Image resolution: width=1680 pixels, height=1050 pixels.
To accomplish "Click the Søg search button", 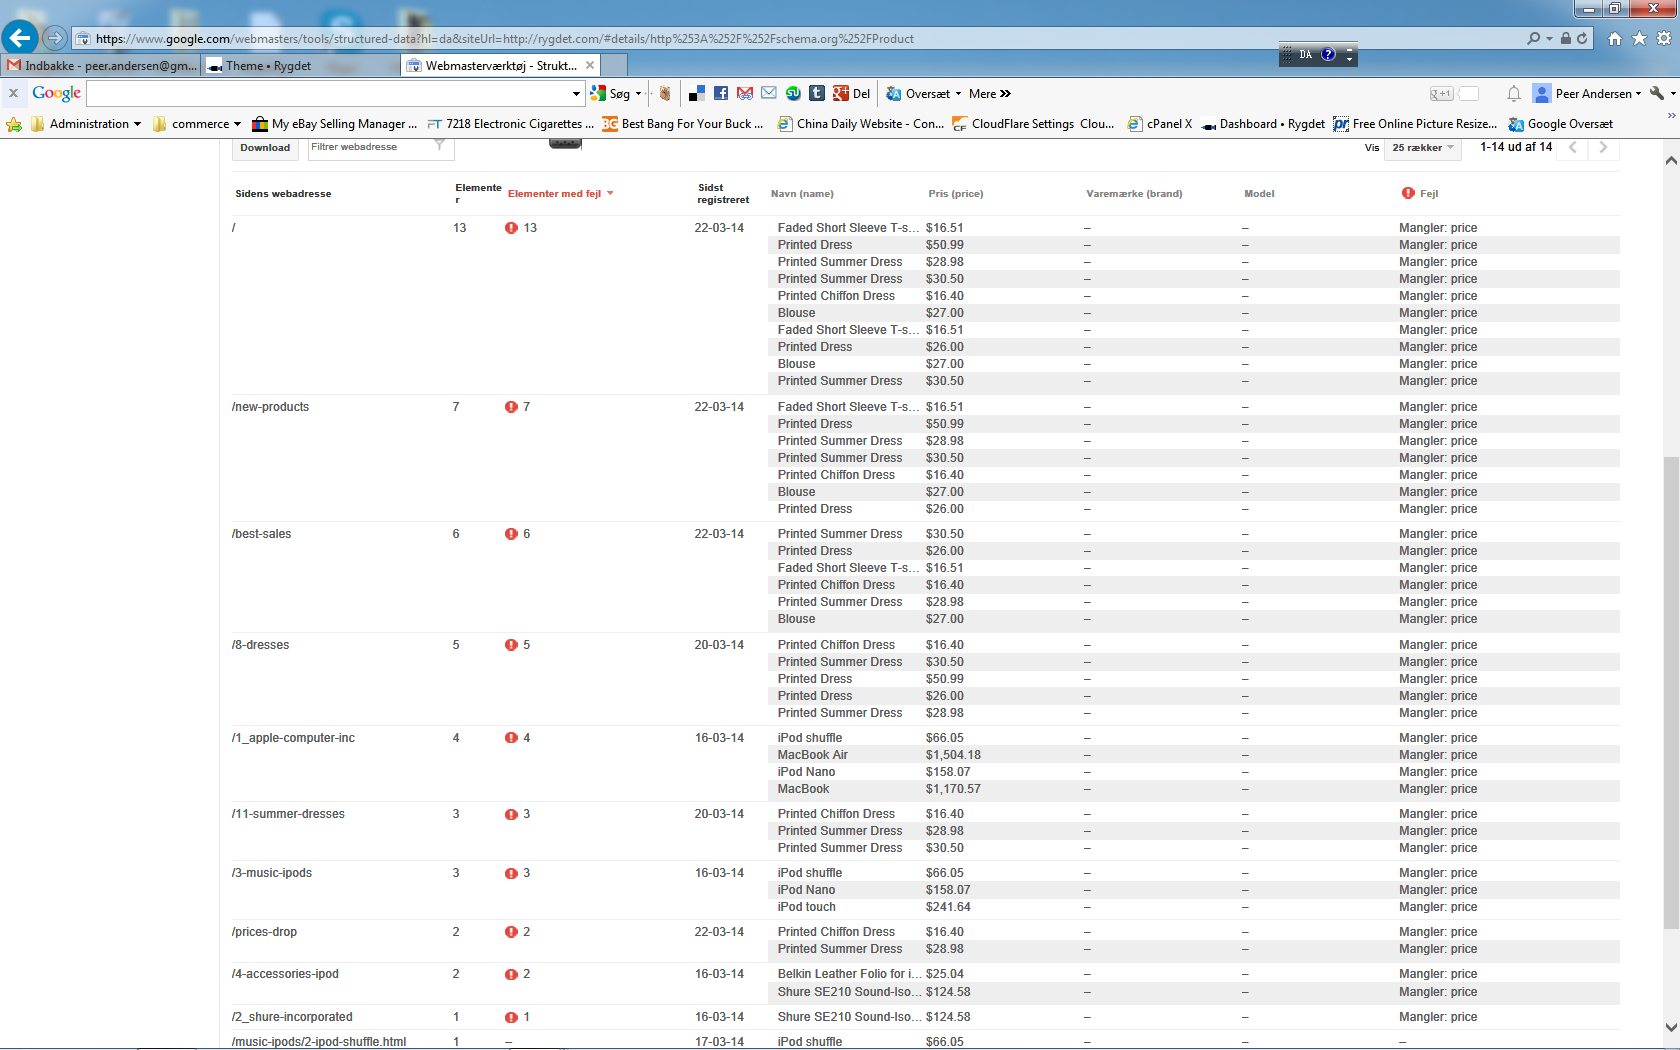I will click(x=611, y=93).
